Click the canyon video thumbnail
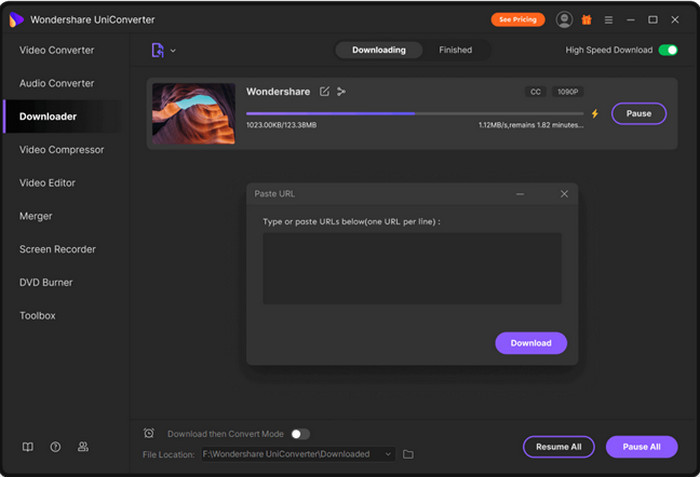This screenshot has width=700, height=477. (194, 113)
